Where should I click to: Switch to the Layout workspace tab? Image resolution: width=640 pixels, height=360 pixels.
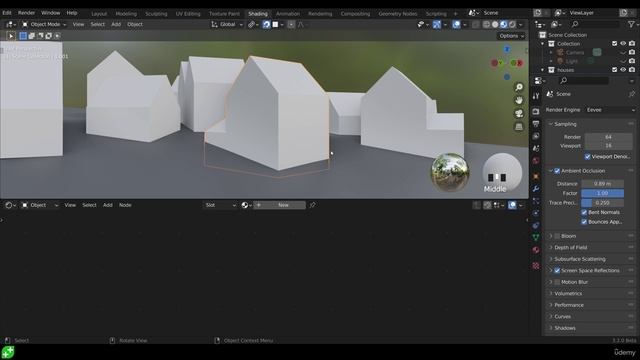tap(99, 13)
